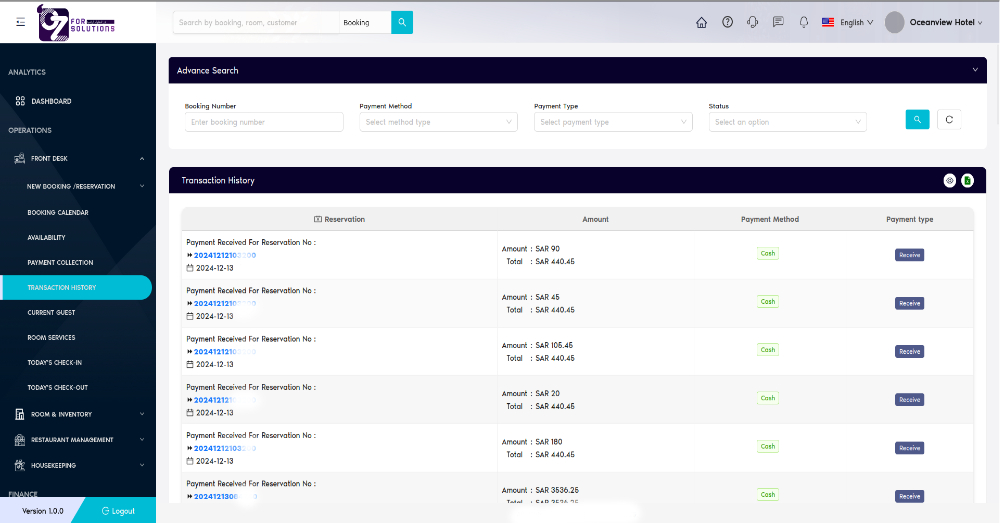Image resolution: width=1000 pixels, height=523 pixels.
Task: Click Amount SAR 3536.26 value
Action: click(557, 490)
